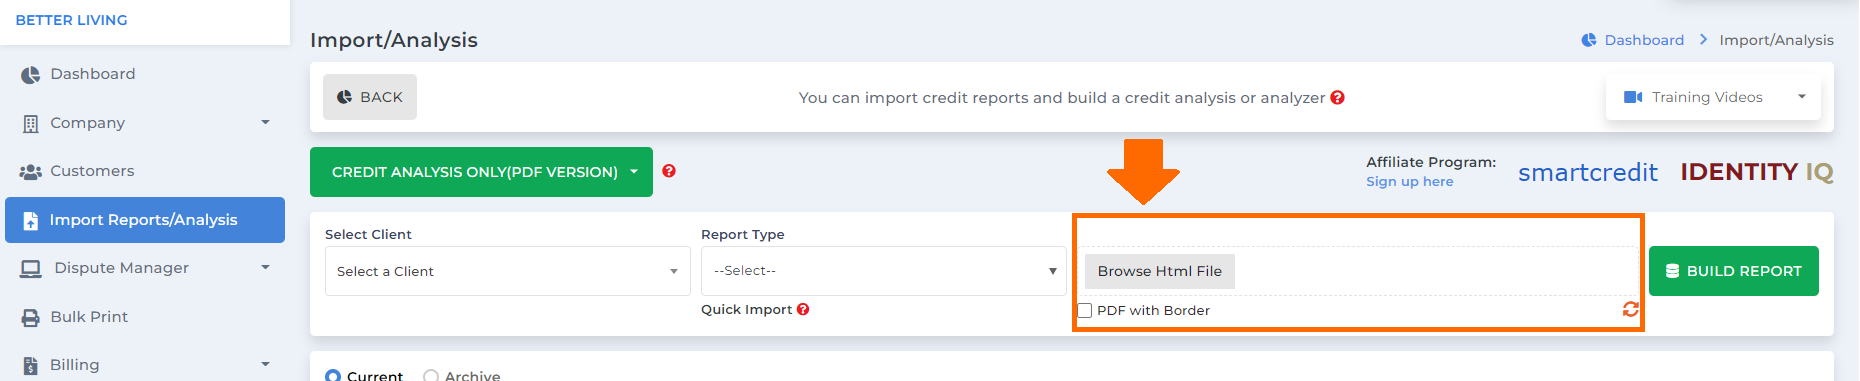Image resolution: width=1860 pixels, height=381 pixels.
Task: Click the Customers group icon in sidebar
Action: pos(31,171)
